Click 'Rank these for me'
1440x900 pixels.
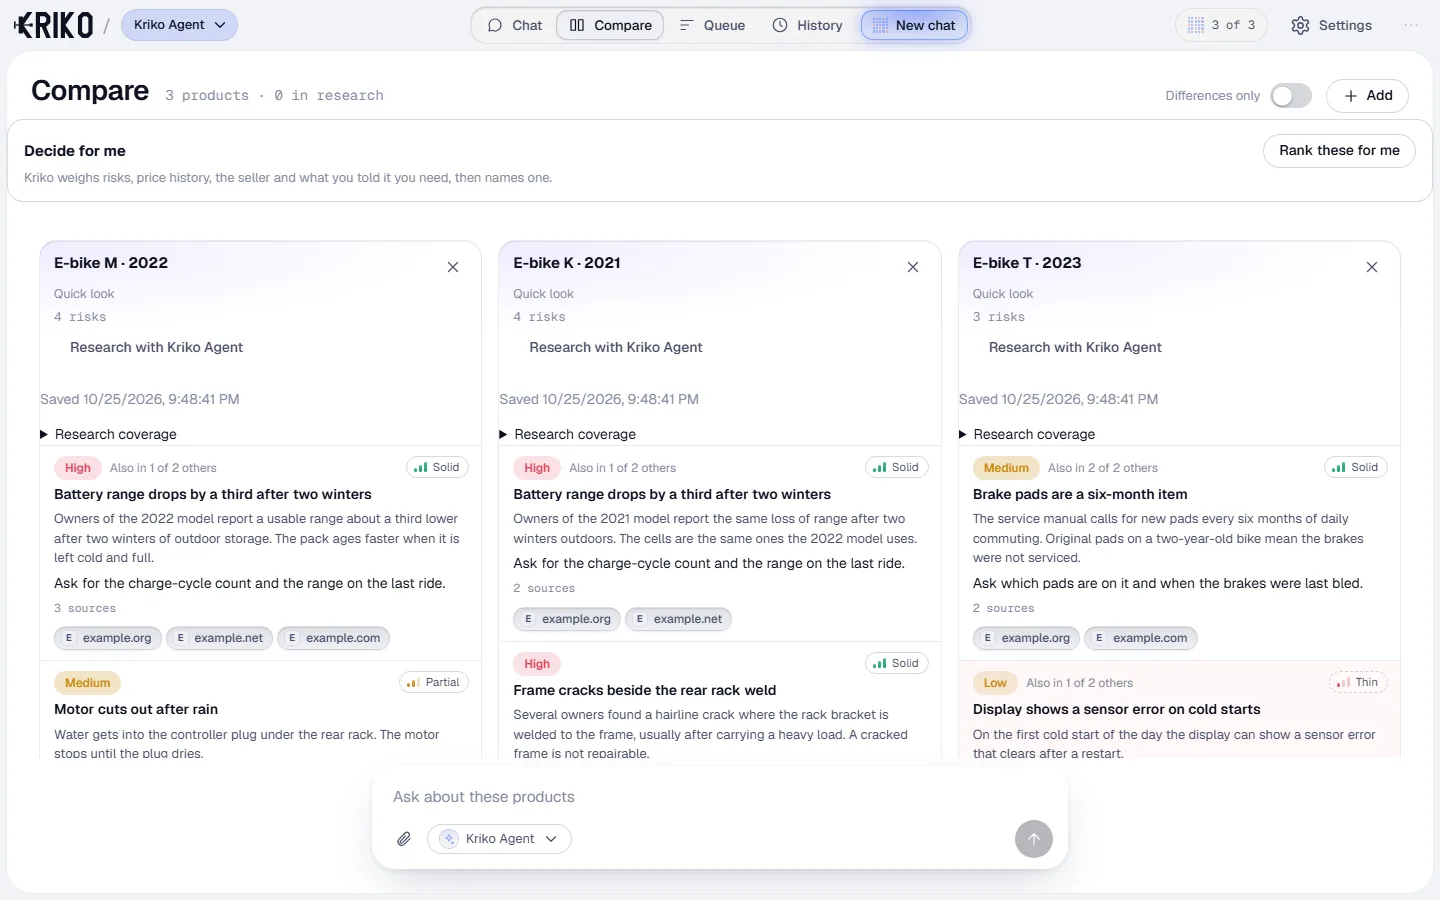coord(1339,151)
